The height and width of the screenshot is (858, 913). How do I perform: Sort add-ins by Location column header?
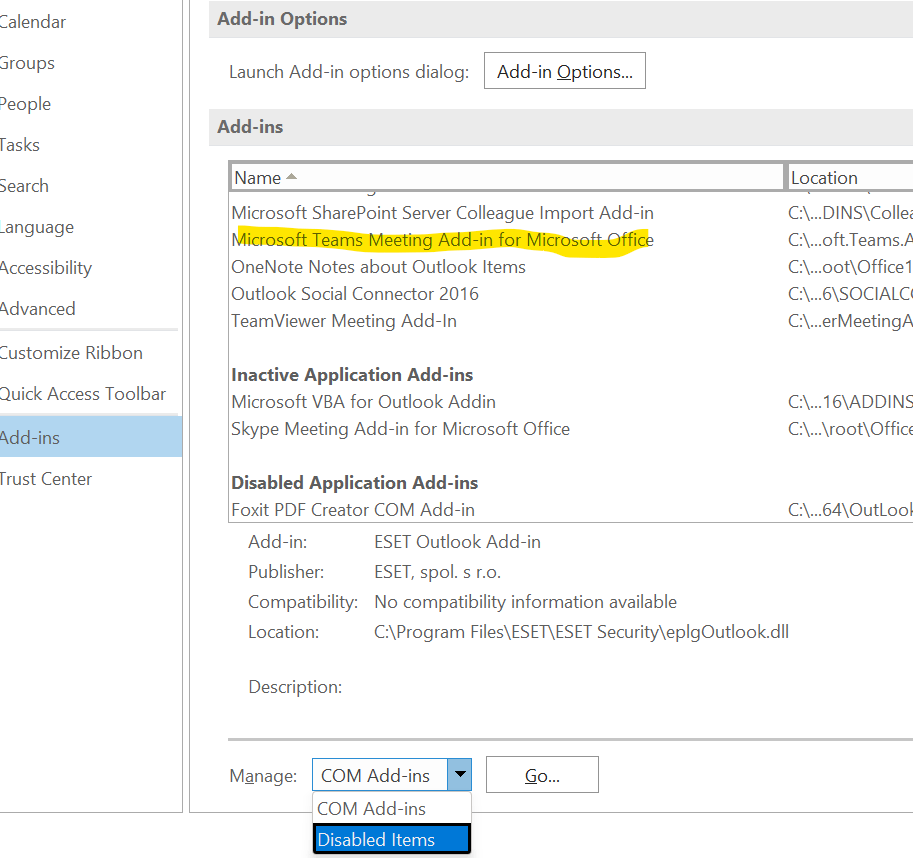[850, 178]
